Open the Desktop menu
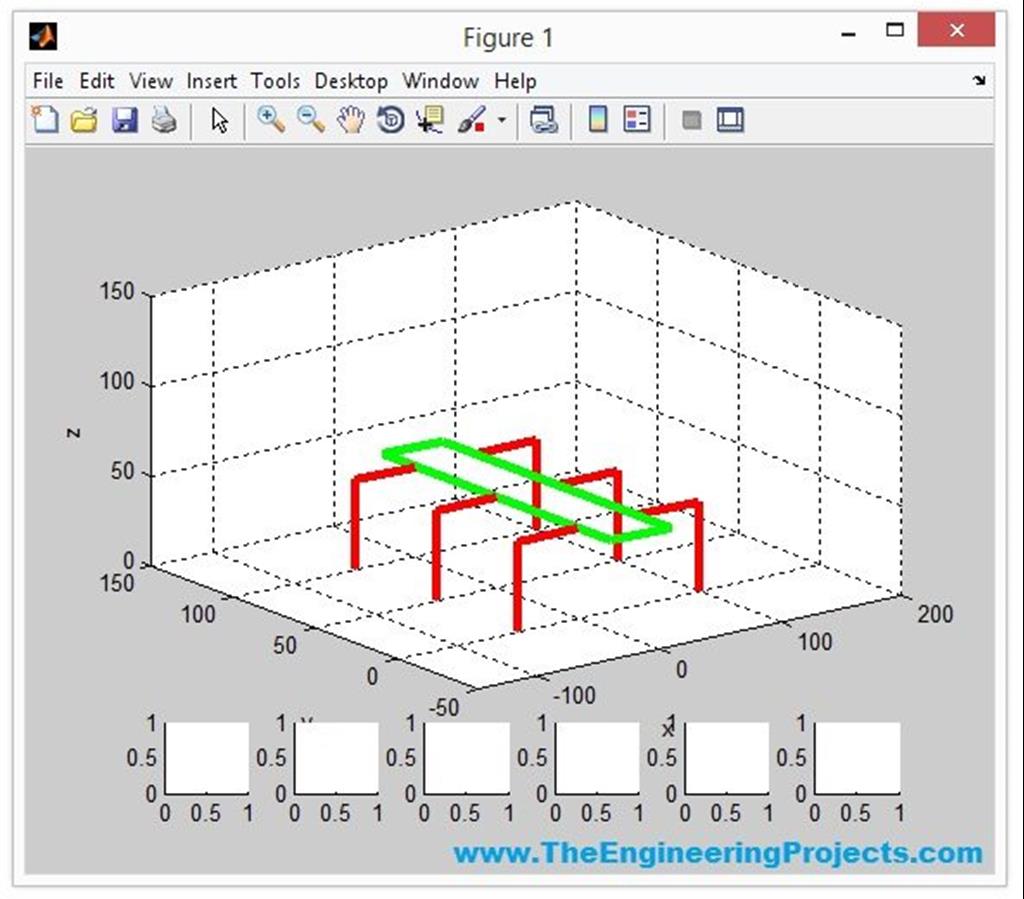 [350, 81]
